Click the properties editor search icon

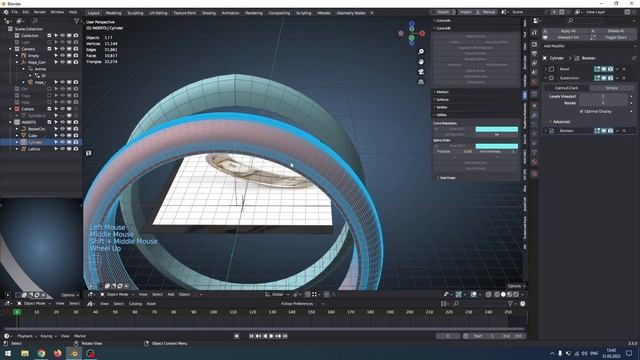[x=571, y=20]
